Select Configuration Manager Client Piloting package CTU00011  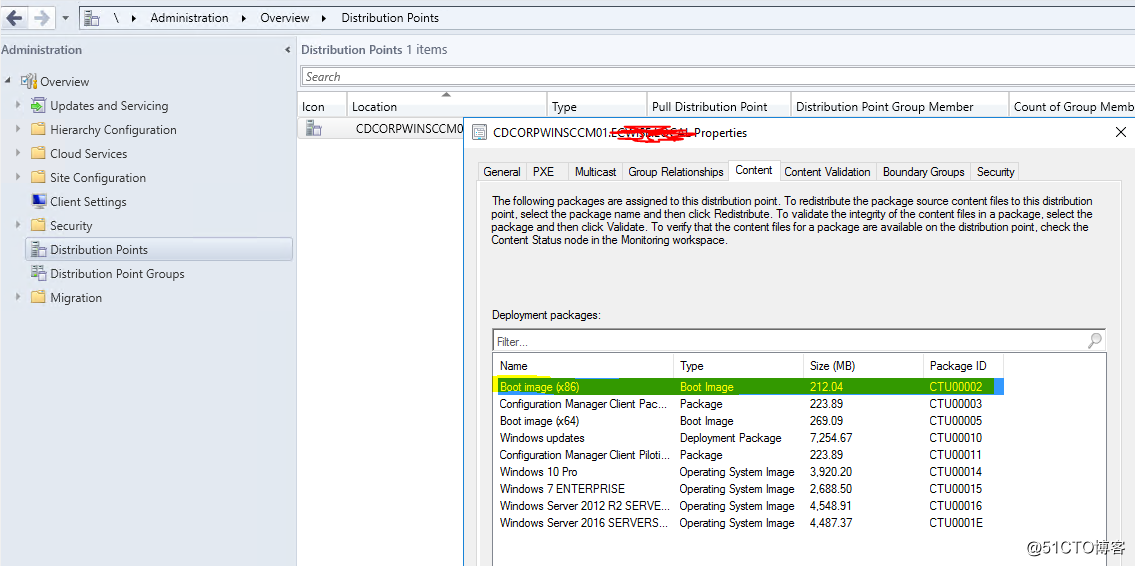pos(748,455)
